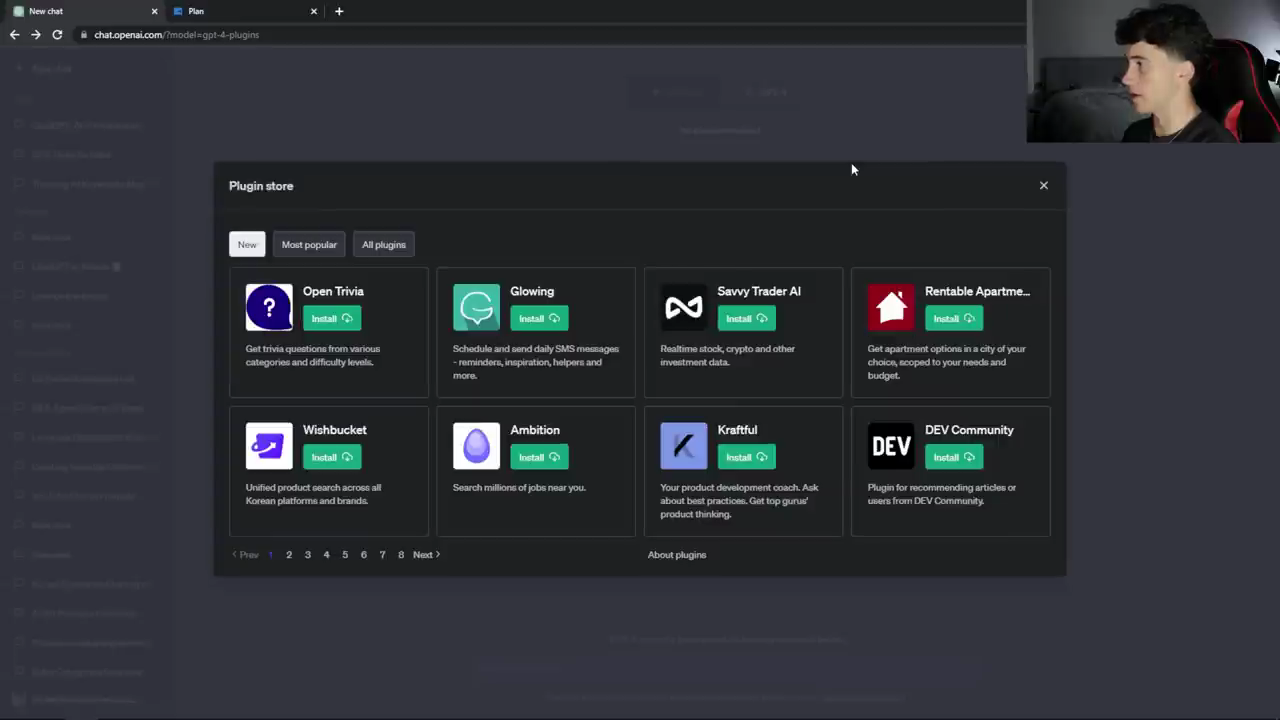Image resolution: width=1280 pixels, height=720 pixels.
Task: Click the Wishbucket plugin icon
Action: 269,446
